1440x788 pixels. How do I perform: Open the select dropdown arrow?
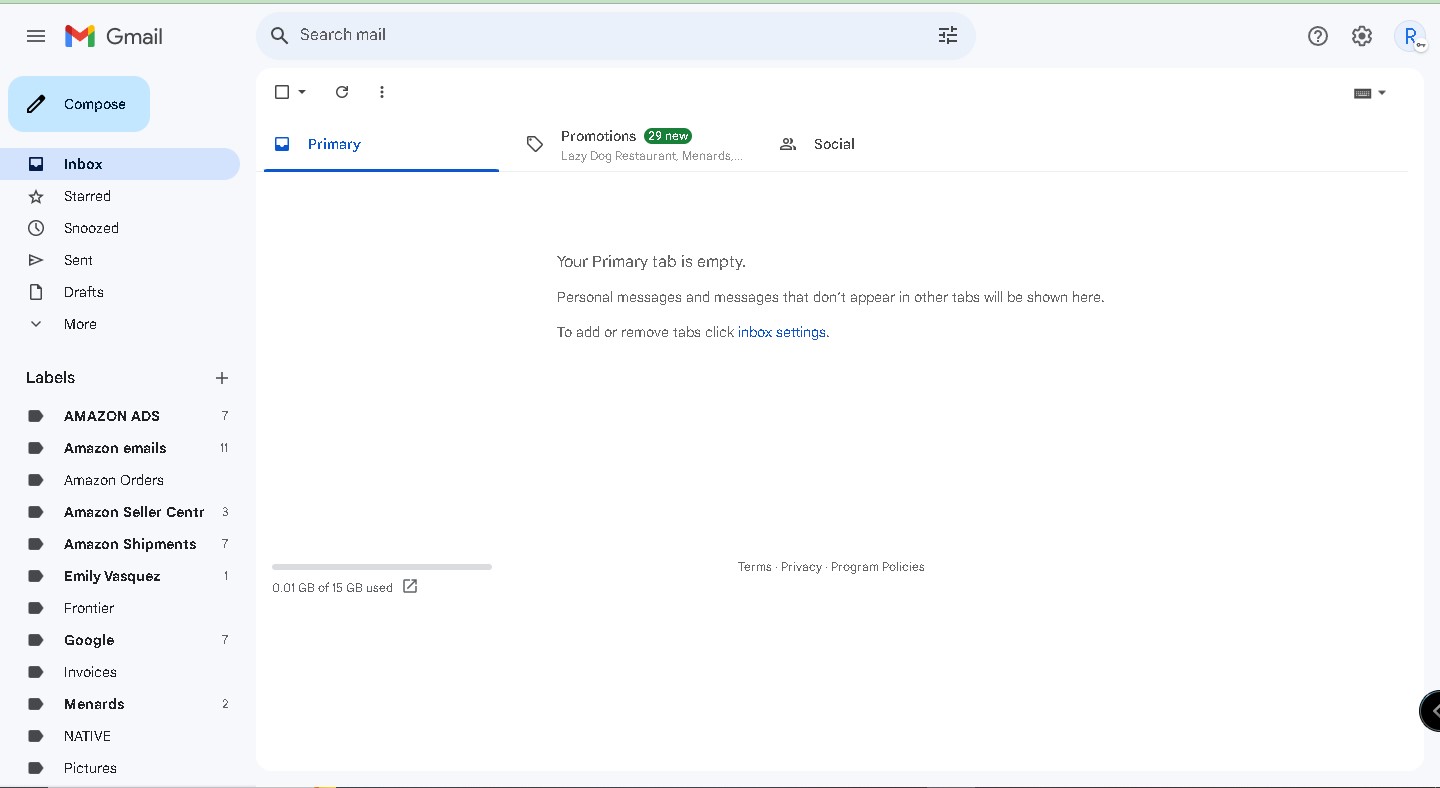[302, 92]
